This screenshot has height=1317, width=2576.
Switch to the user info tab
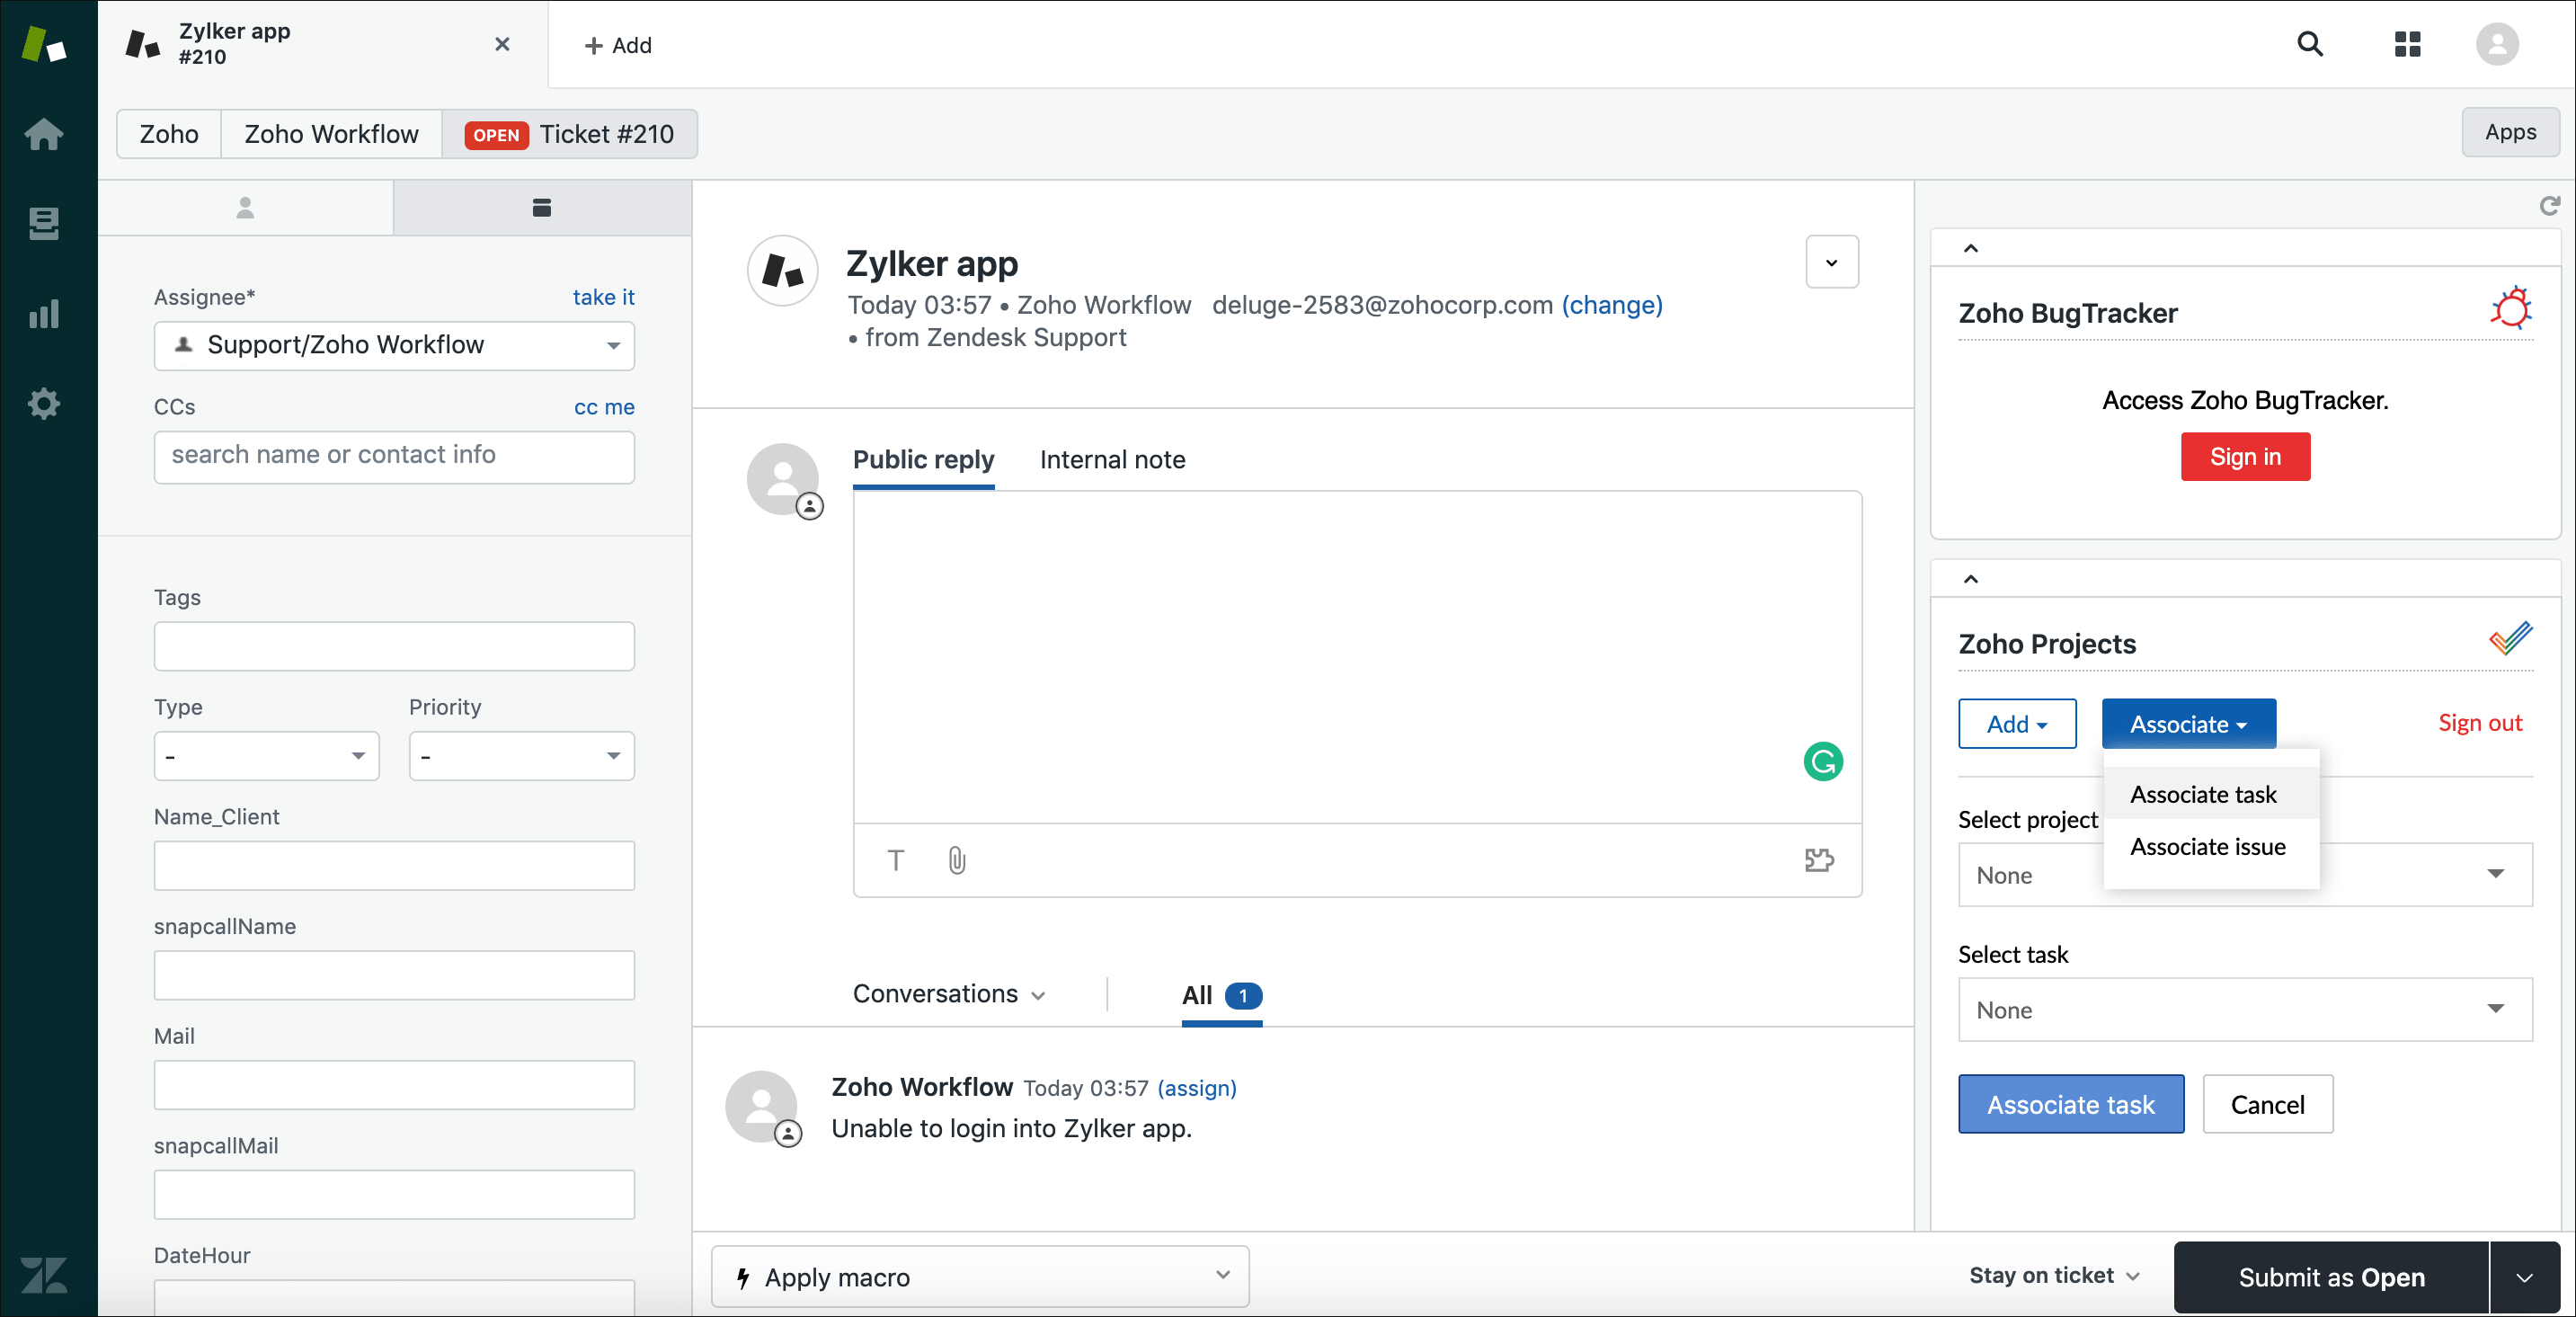245,208
